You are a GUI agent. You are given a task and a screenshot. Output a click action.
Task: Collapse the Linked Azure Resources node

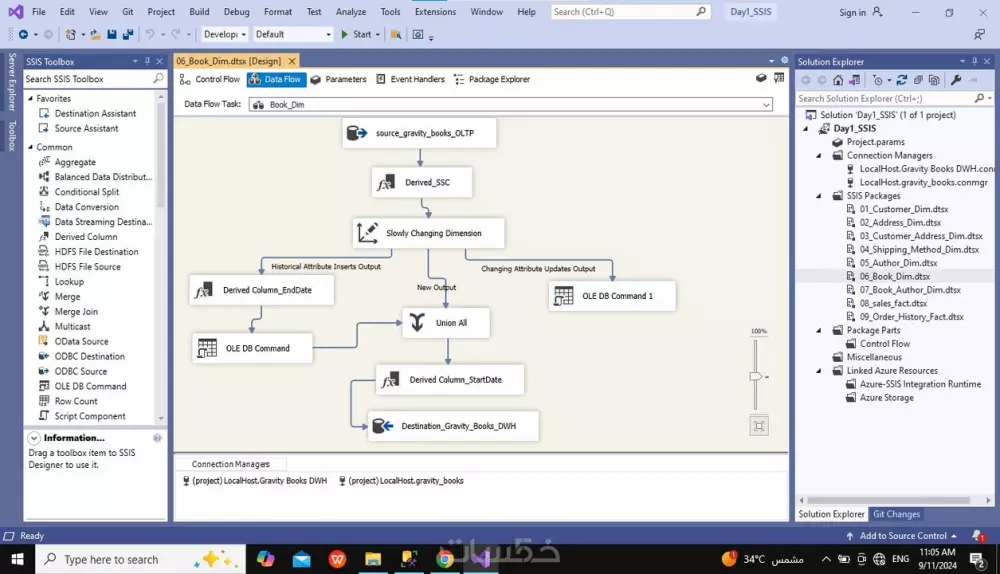[820, 371]
